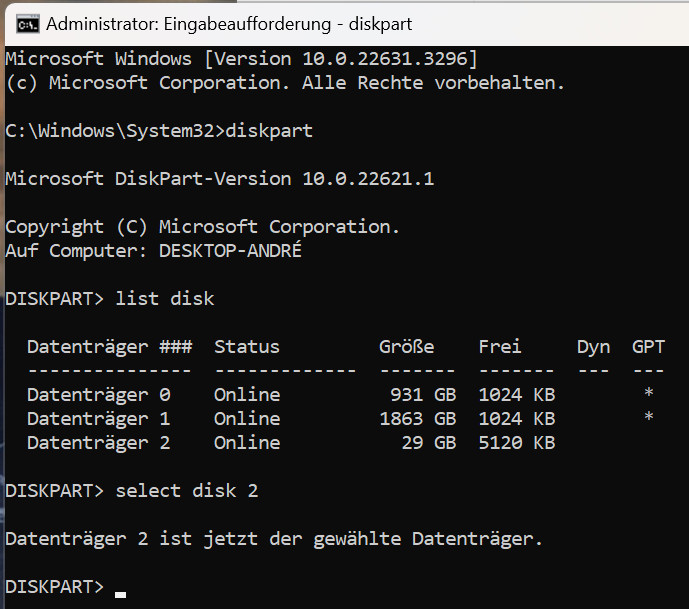Click the 'Datenträger 1' row label
This screenshot has width=689, height=609.
(98, 419)
